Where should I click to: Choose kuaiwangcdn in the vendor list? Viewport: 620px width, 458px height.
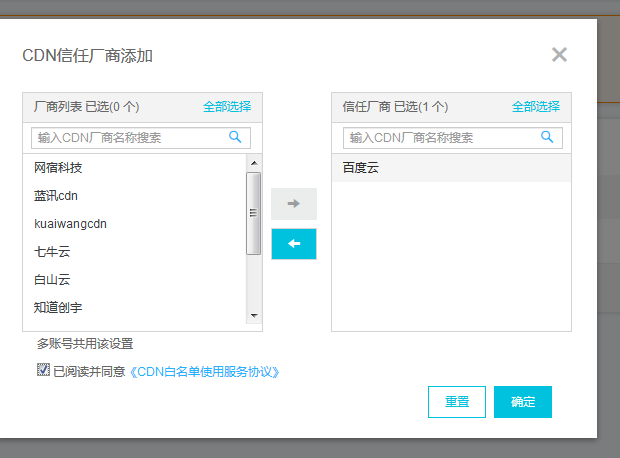click(70, 224)
